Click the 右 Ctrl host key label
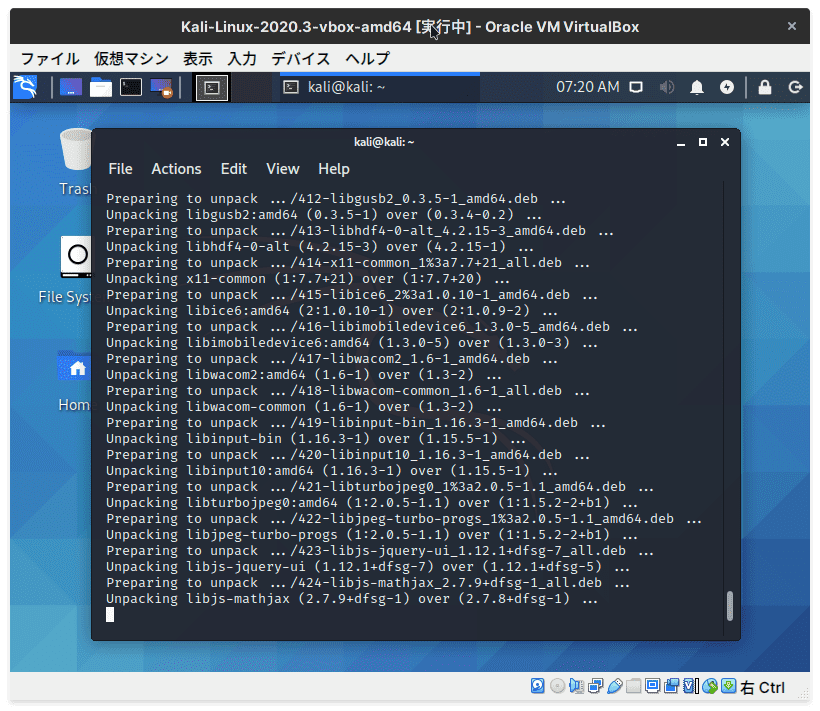 point(762,687)
